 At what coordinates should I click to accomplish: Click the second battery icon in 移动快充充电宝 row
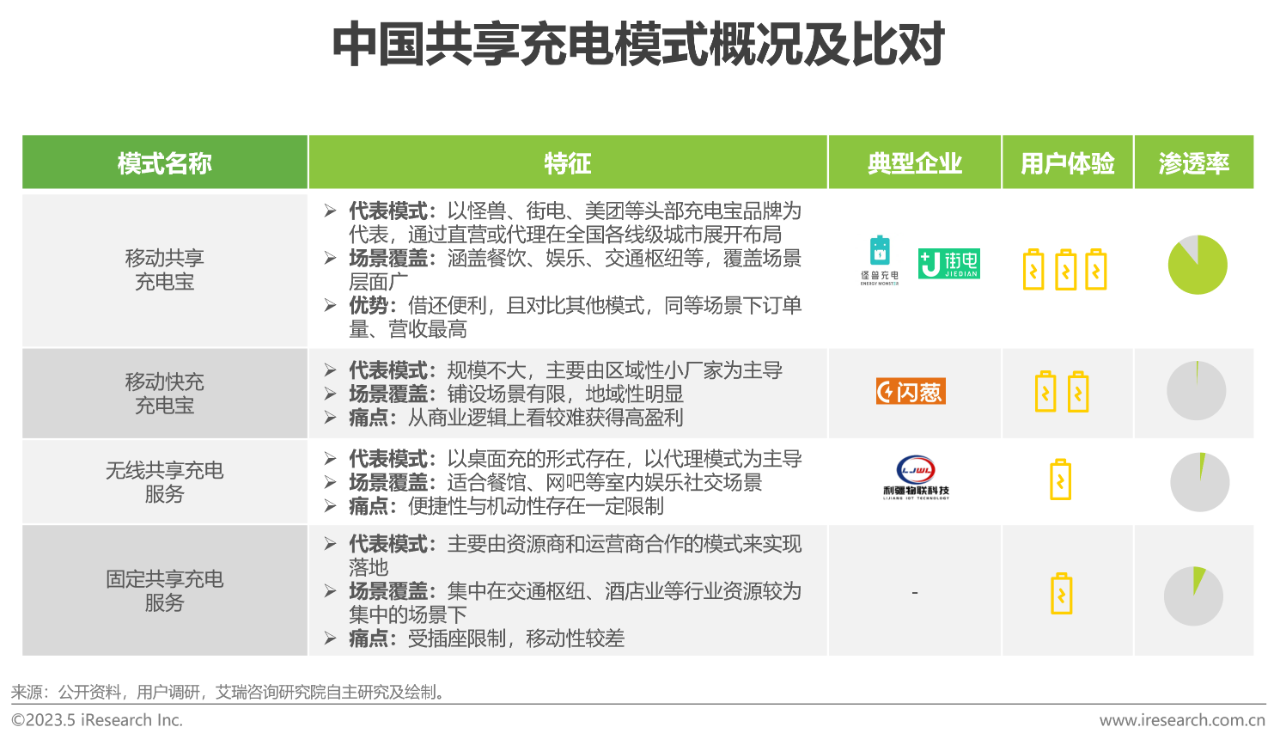(1078, 391)
